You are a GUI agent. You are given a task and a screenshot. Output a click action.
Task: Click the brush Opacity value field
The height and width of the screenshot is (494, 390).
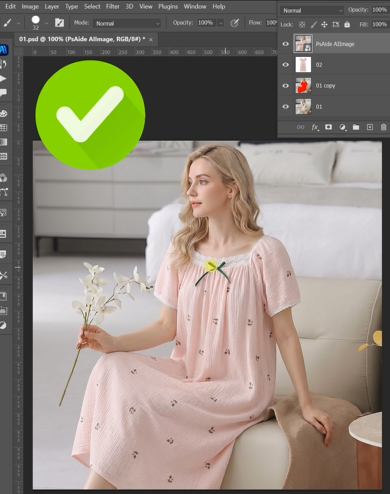point(205,23)
